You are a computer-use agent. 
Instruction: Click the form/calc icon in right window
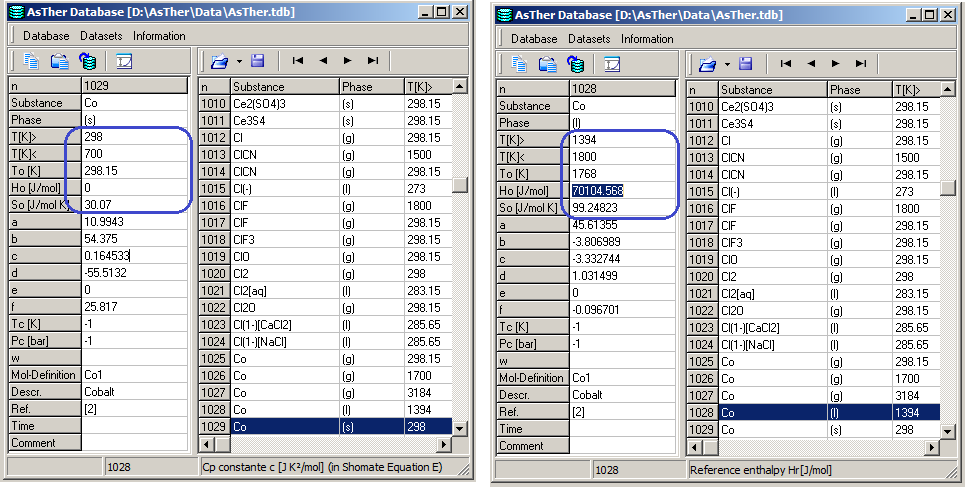612,64
